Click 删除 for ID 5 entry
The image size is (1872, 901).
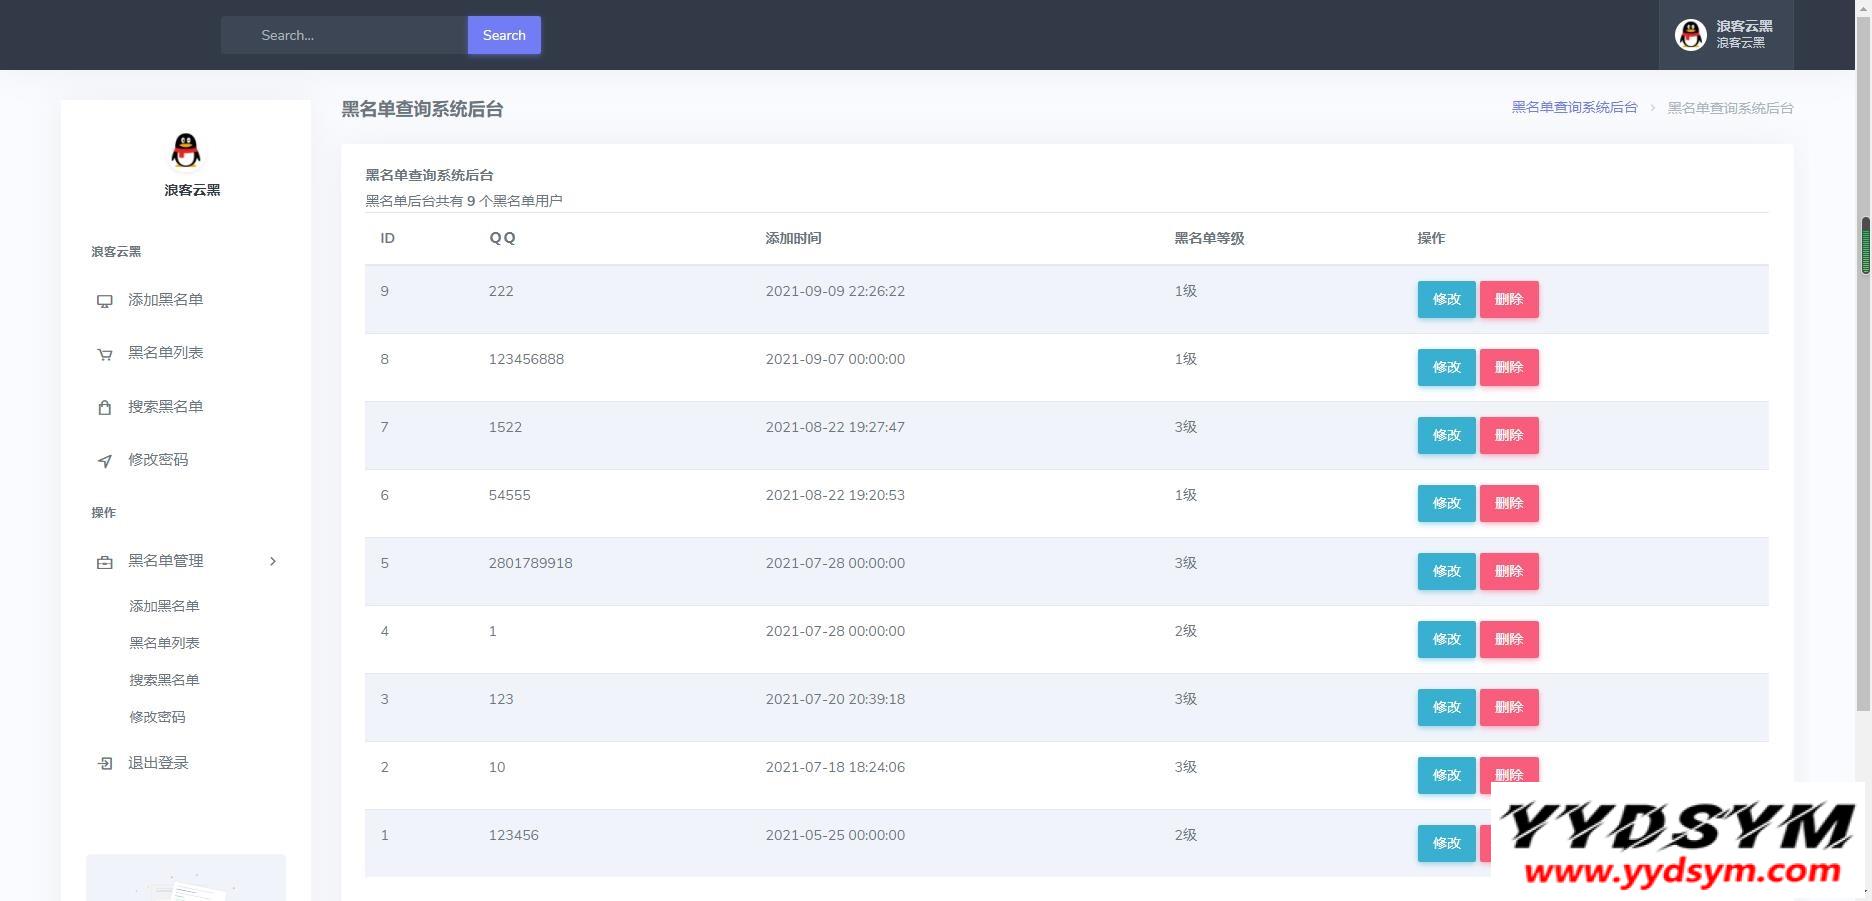[x=1508, y=571]
